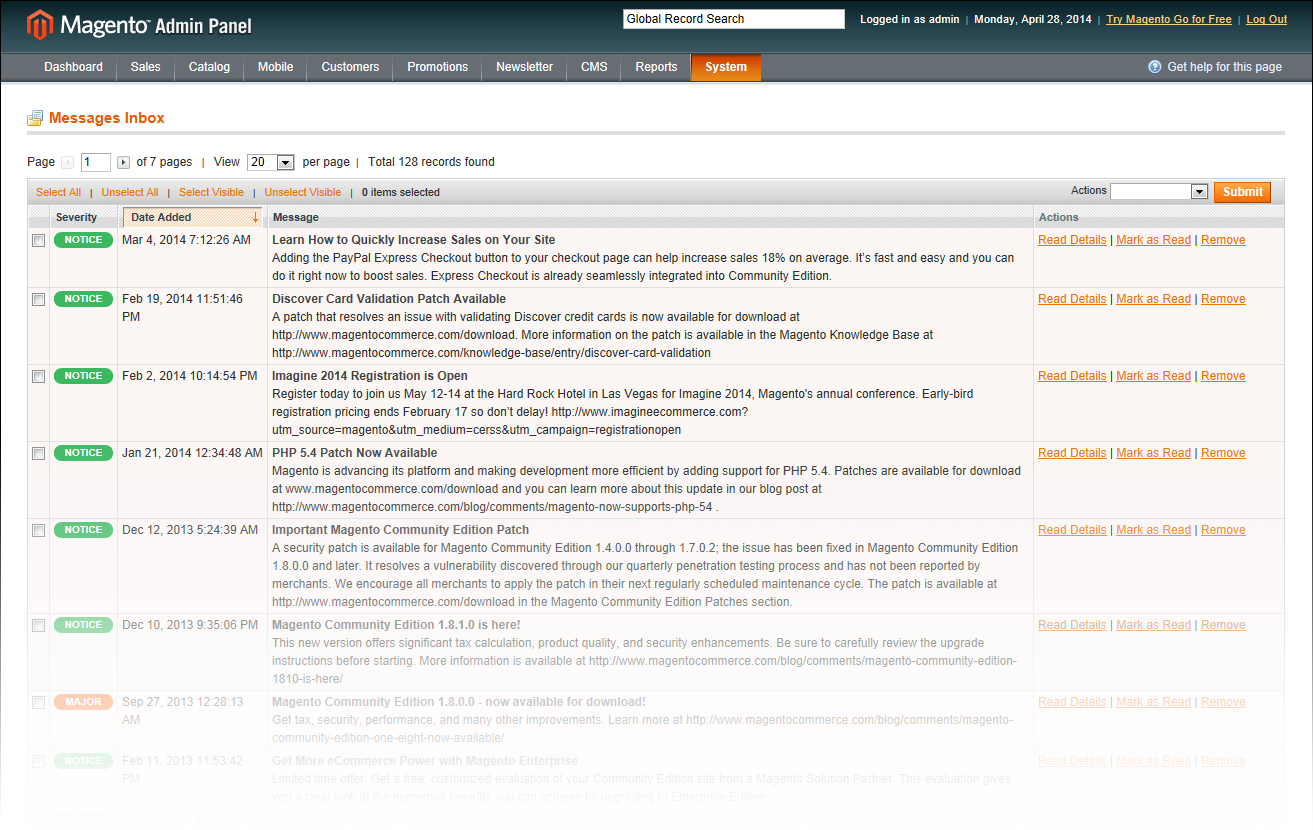
Task: Open the Promotions menu
Action: pos(437,67)
